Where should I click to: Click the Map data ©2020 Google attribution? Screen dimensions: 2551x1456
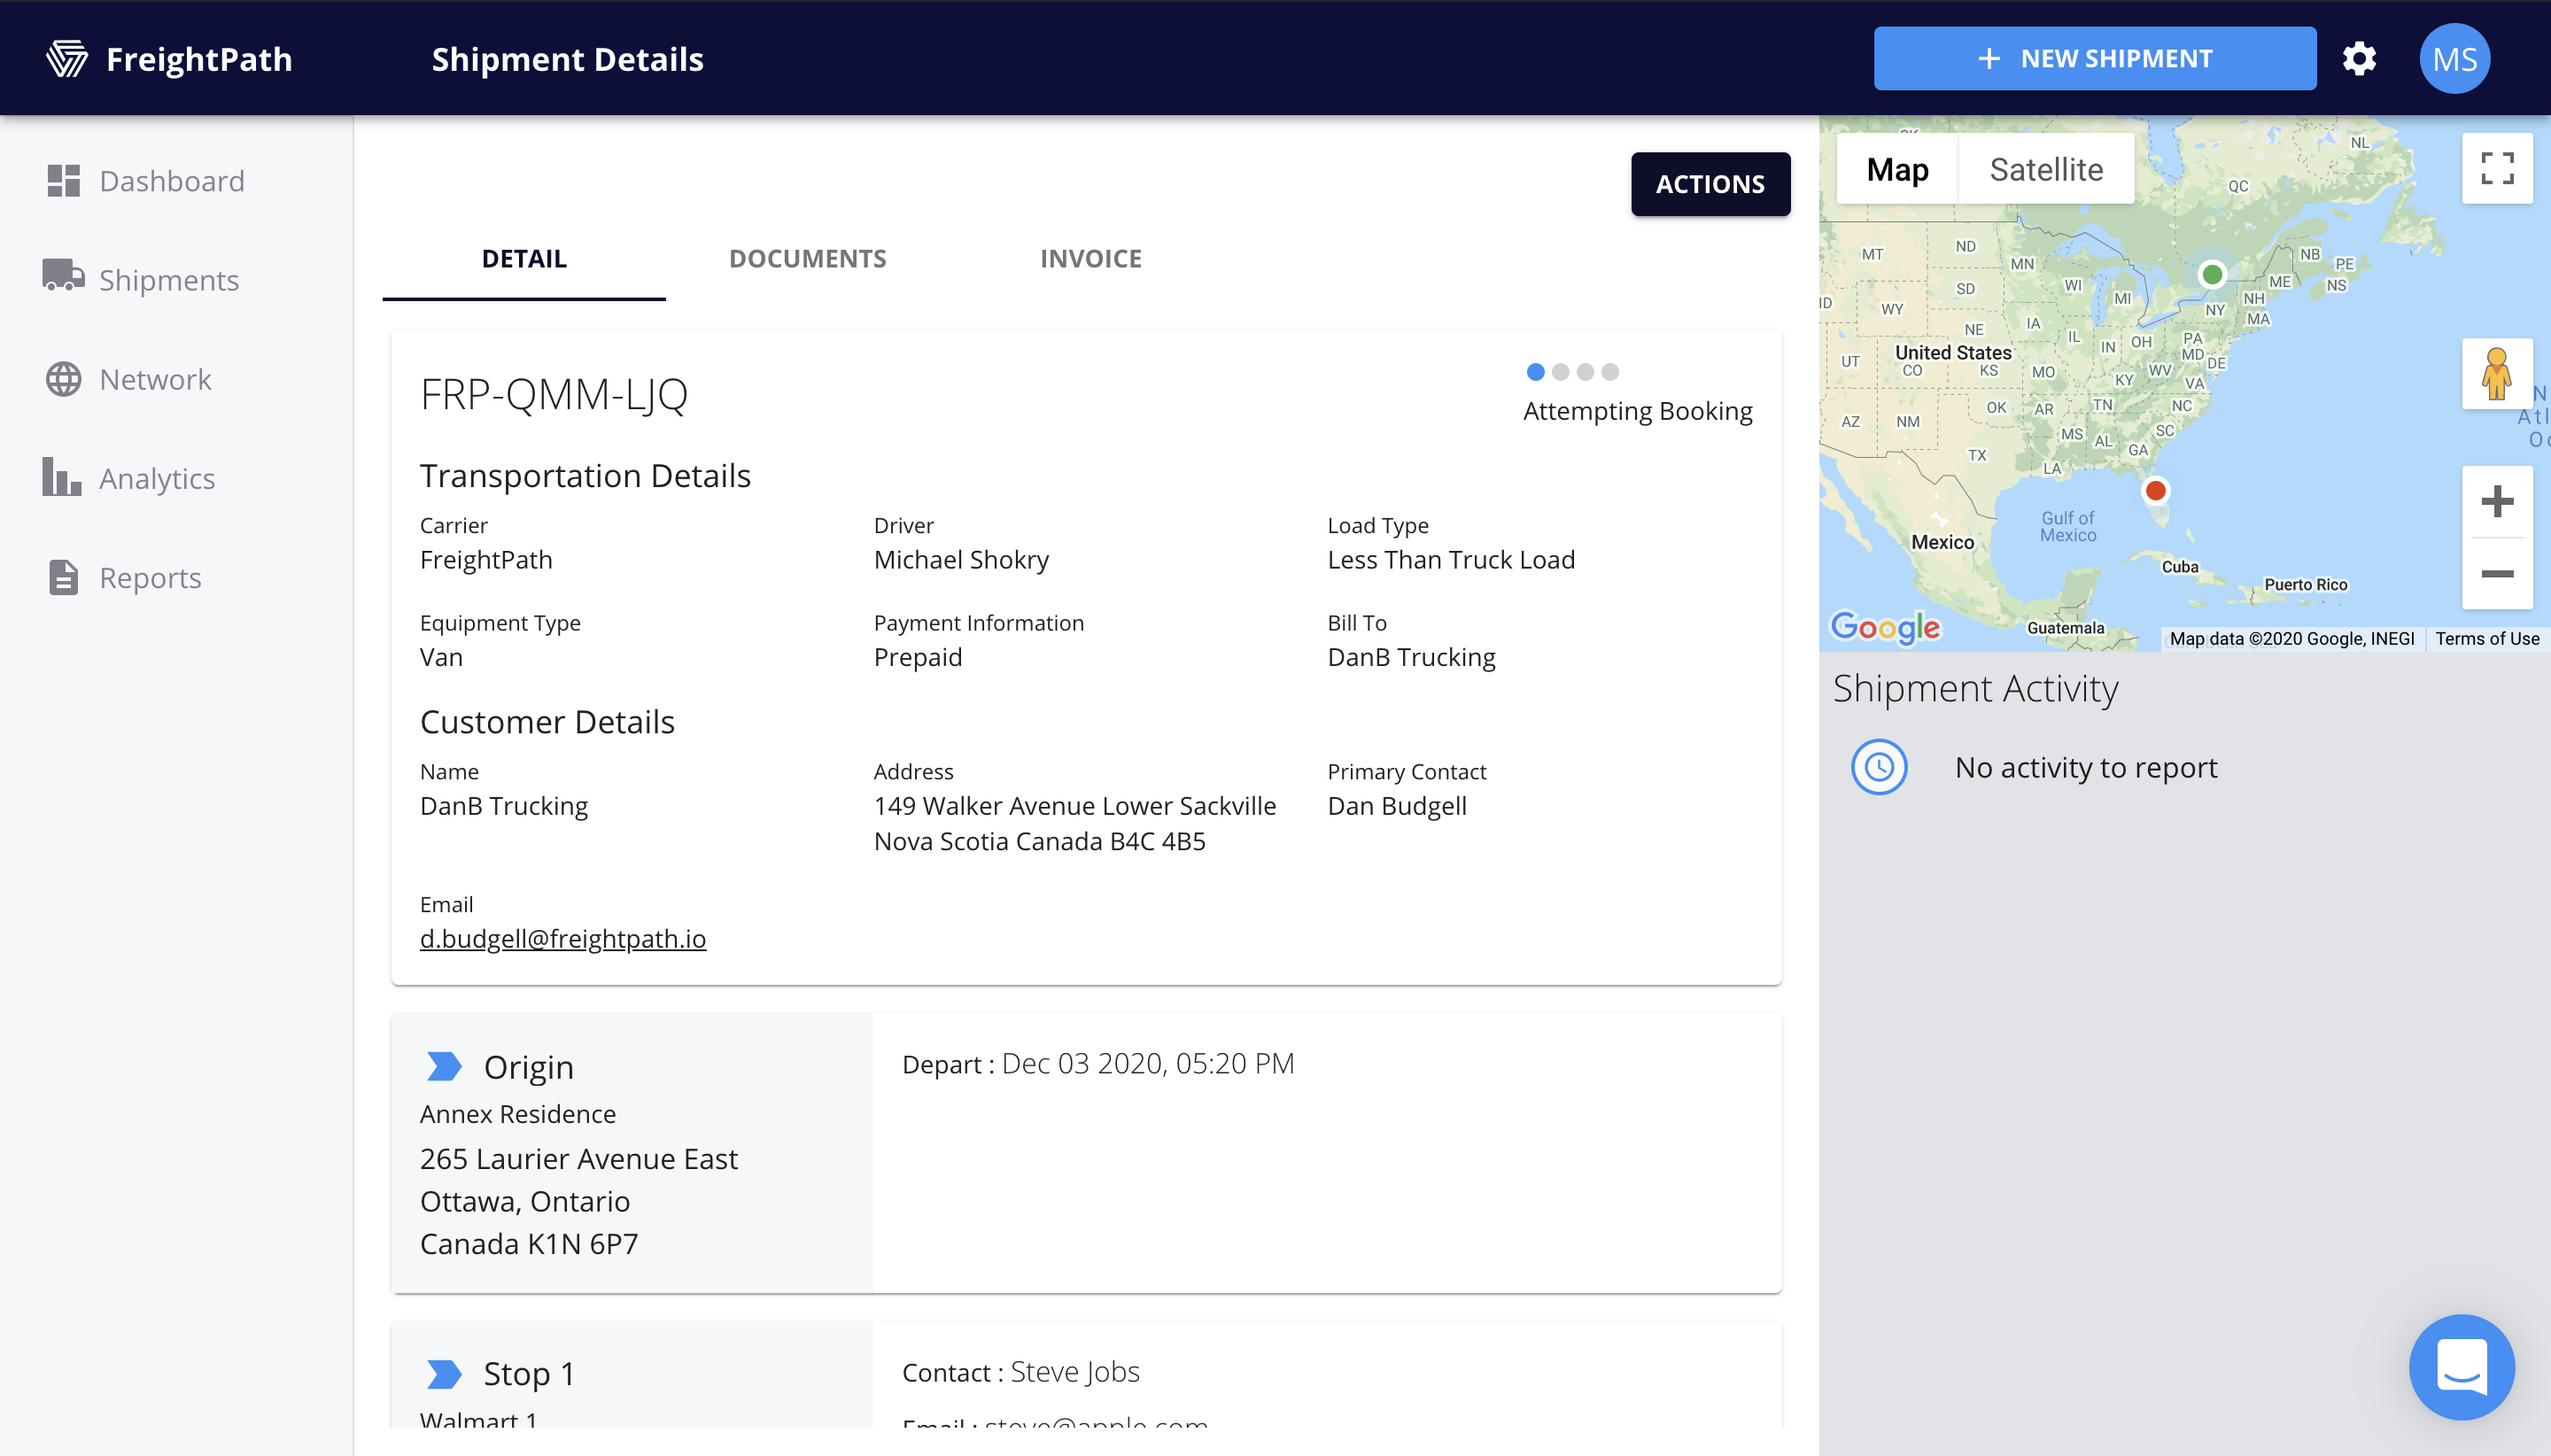click(2291, 638)
